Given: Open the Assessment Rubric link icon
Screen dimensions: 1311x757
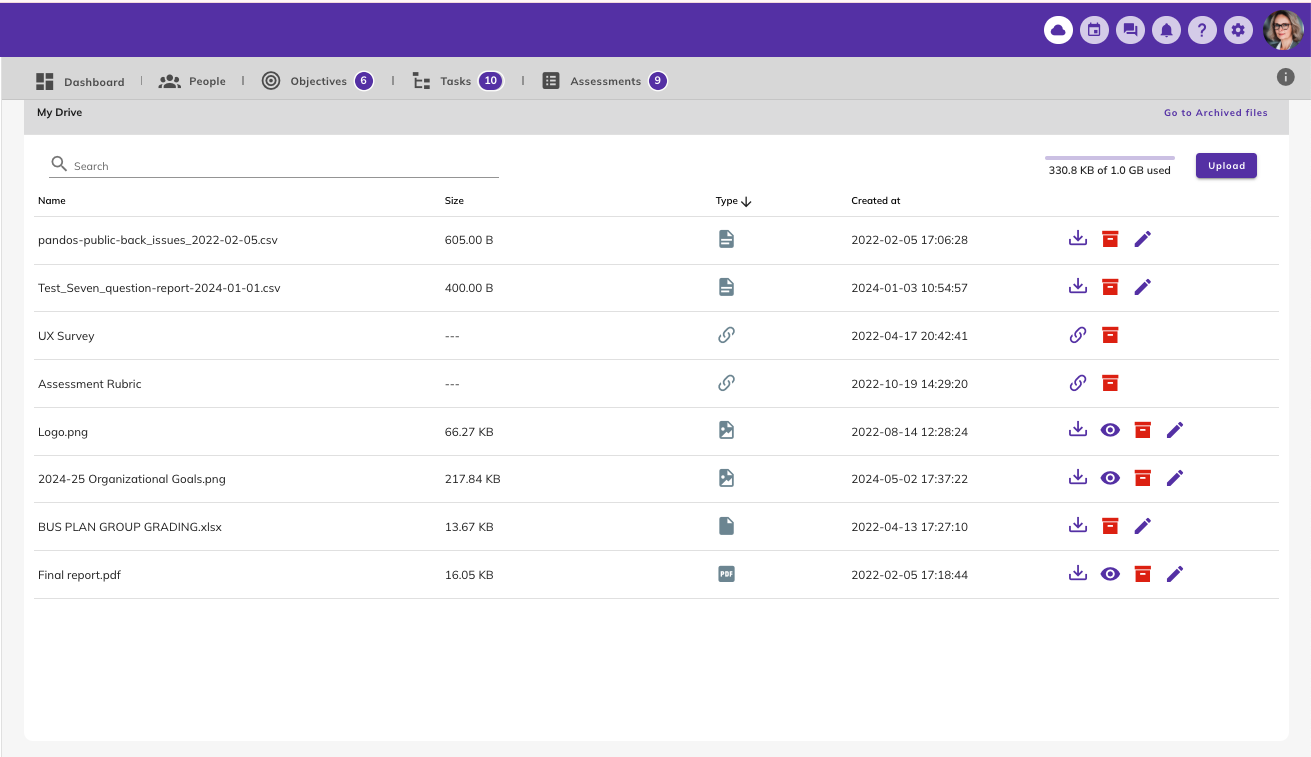Looking at the screenshot, I should (1078, 383).
